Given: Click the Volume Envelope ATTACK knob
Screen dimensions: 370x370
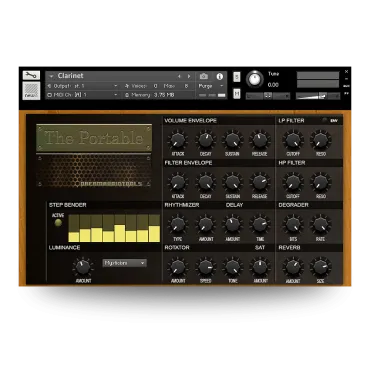Looking at the screenshot, I should click(178, 140).
